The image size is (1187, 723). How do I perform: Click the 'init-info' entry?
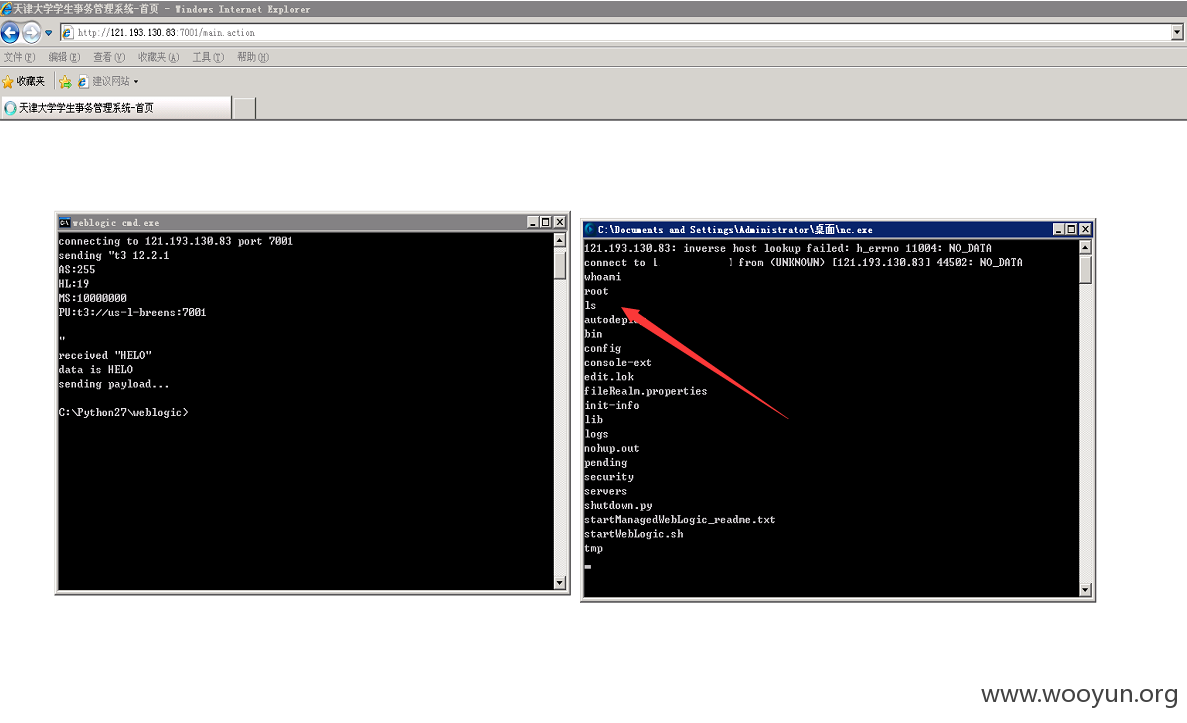pos(612,406)
